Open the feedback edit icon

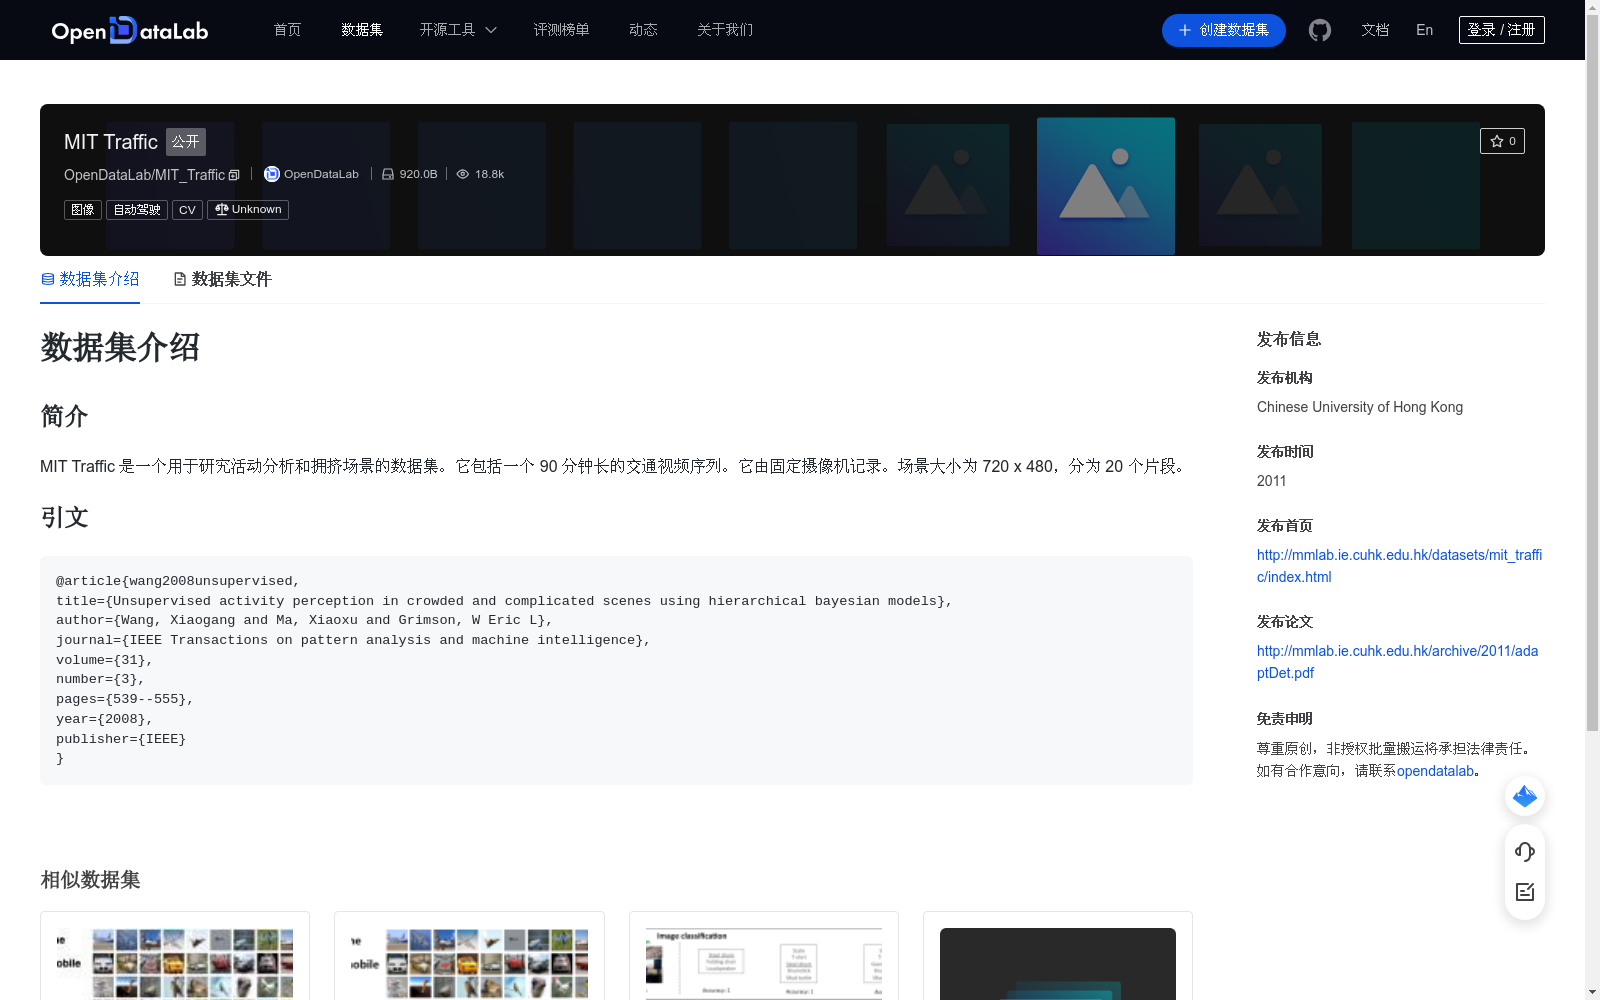tap(1525, 892)
